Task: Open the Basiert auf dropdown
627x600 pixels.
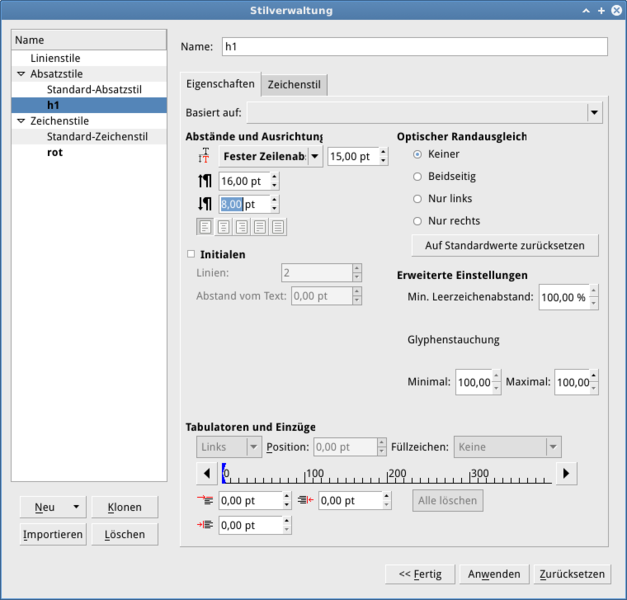Action: (x=595, y=113)
